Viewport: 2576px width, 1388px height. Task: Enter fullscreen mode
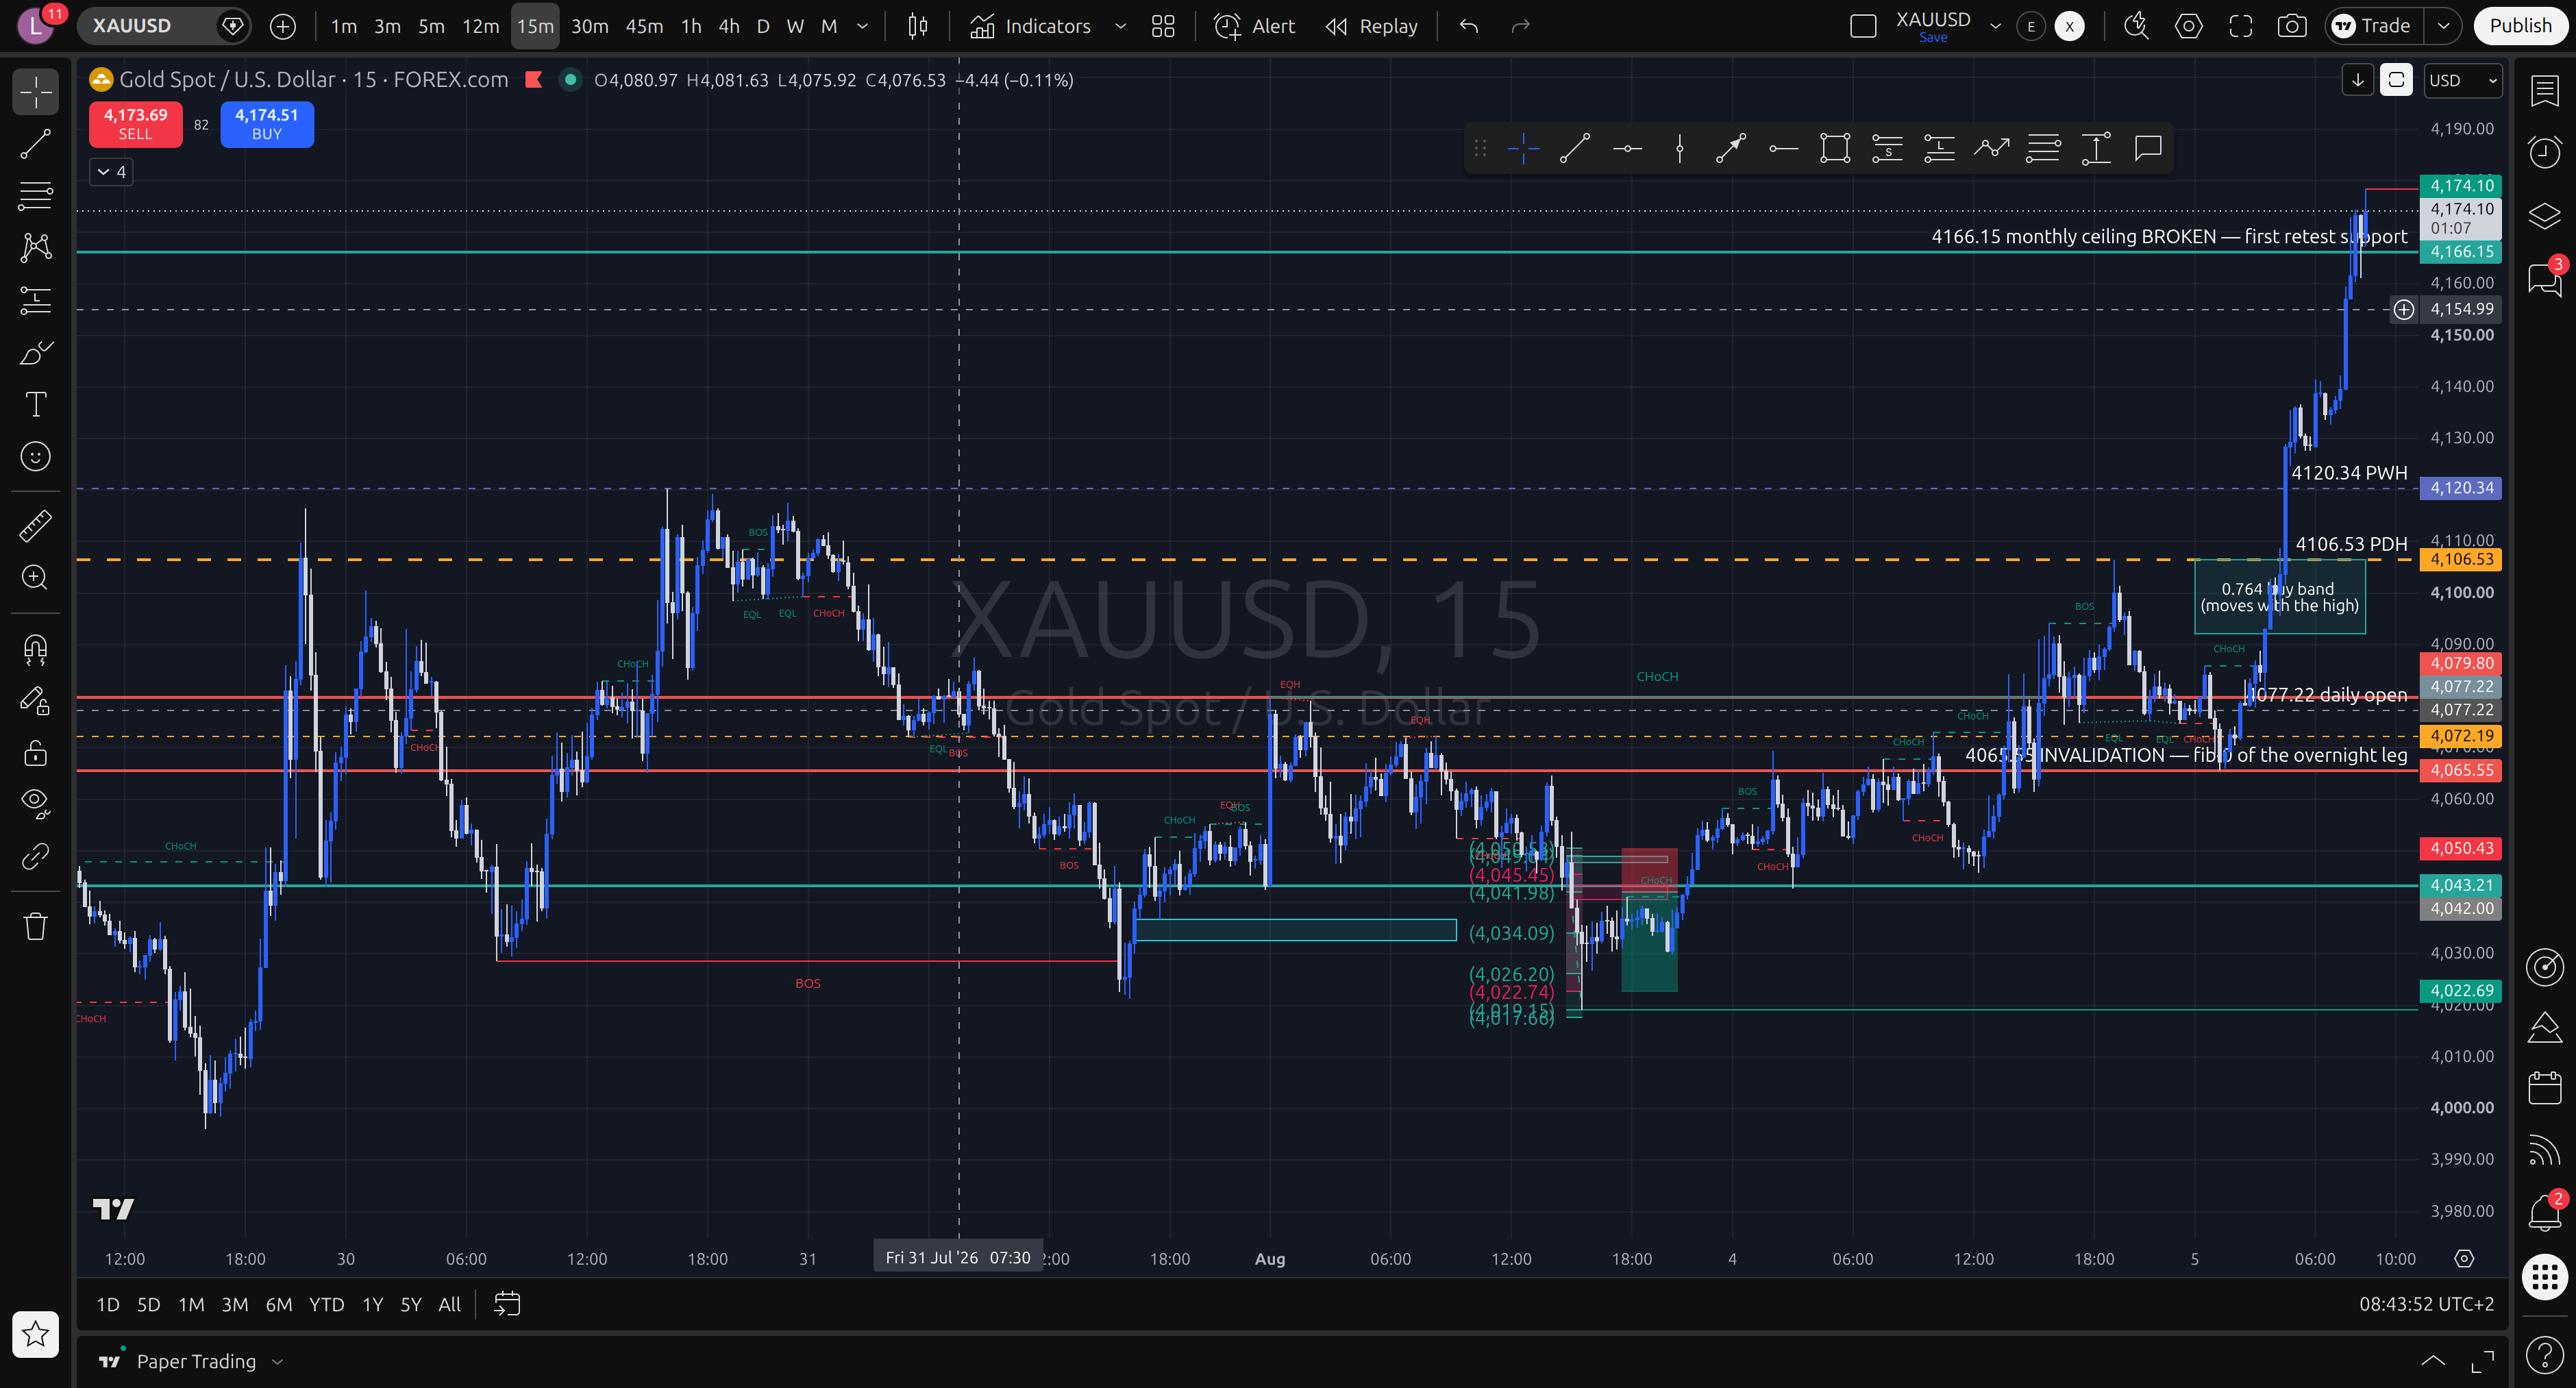[x=2240, y=26]
